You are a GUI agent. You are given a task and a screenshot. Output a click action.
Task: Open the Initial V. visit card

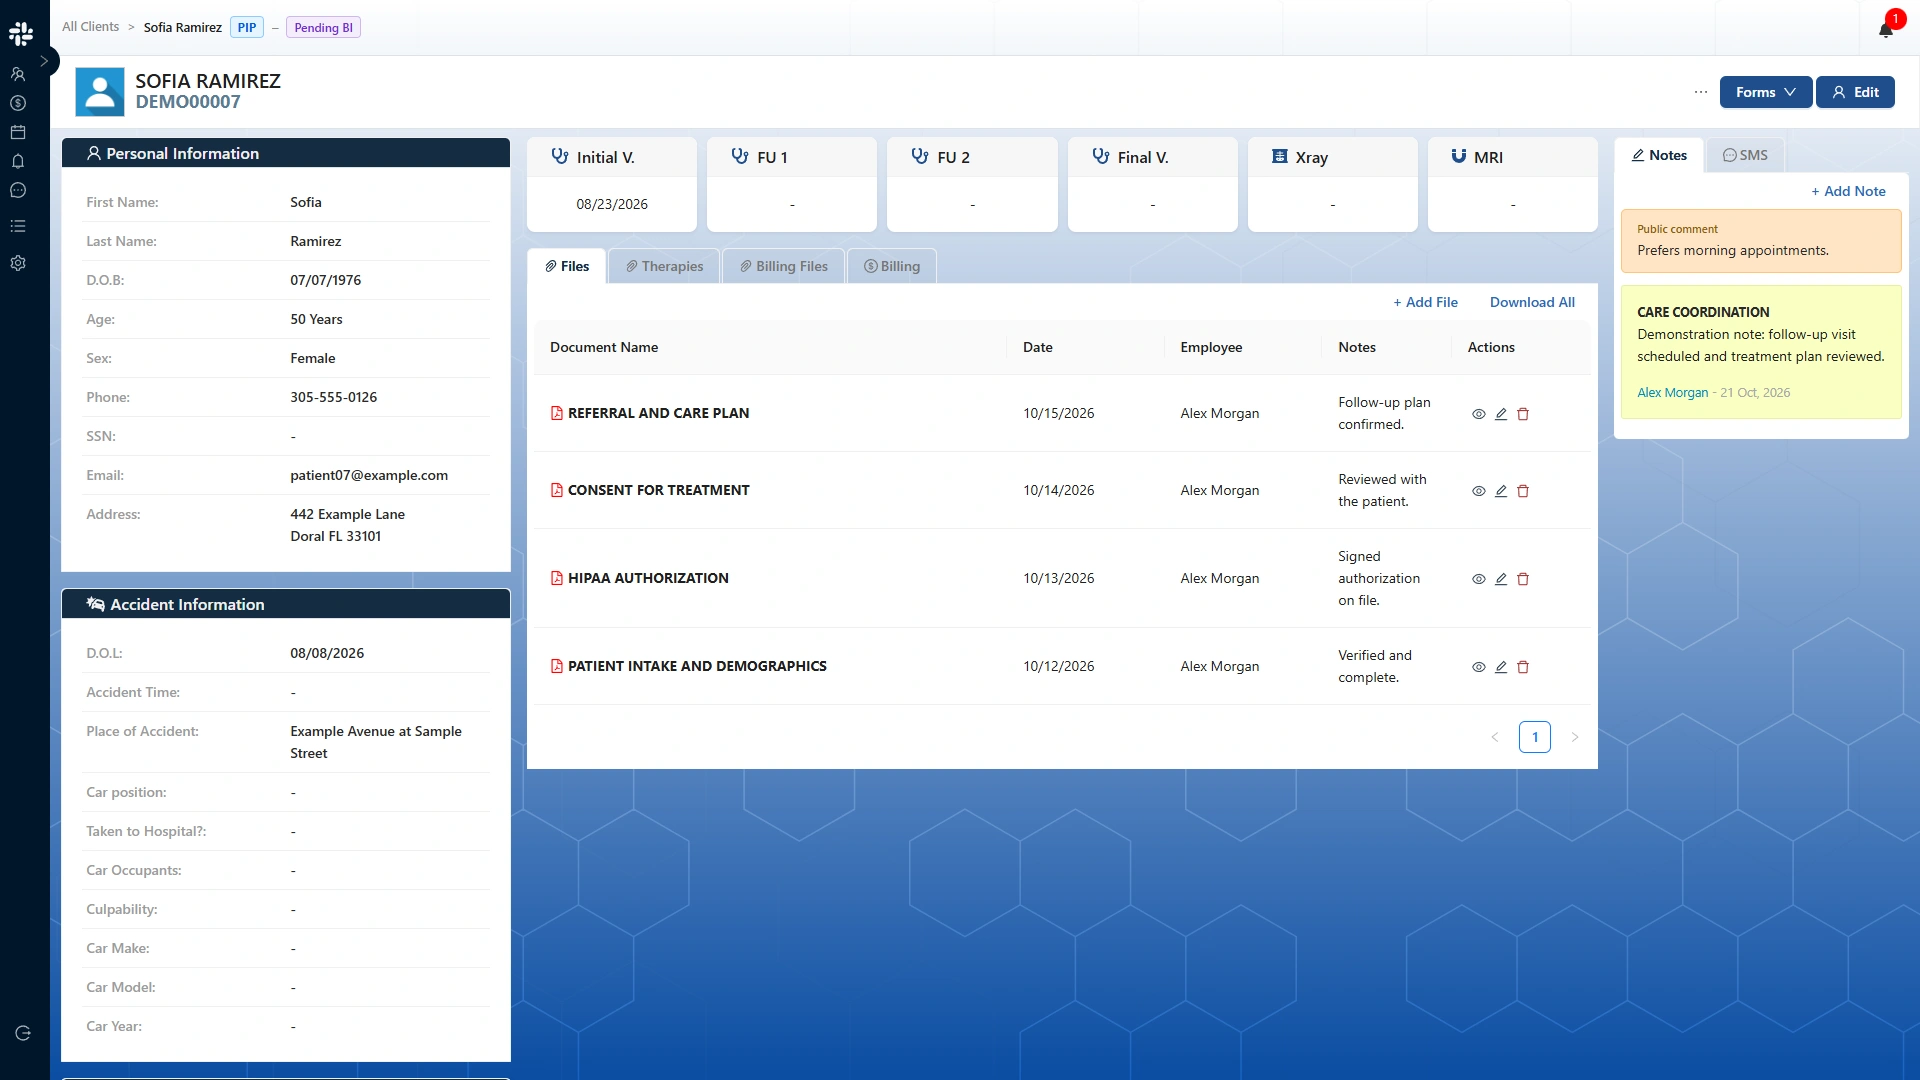tap(612, 184)
